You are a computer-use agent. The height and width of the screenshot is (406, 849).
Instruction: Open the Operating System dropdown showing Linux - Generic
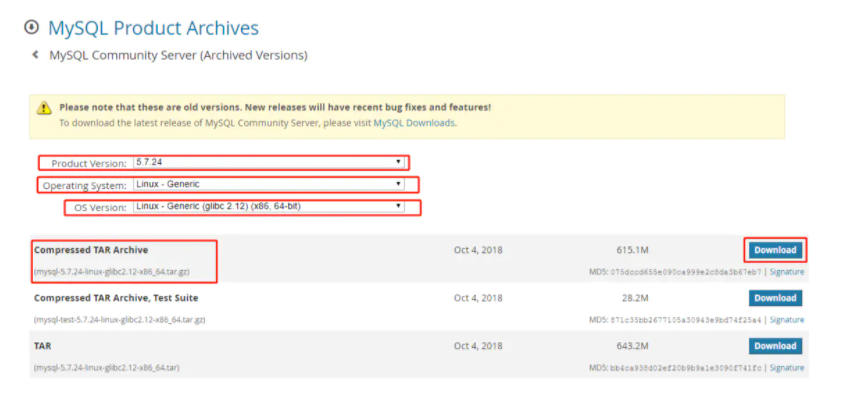coord(269,185)
